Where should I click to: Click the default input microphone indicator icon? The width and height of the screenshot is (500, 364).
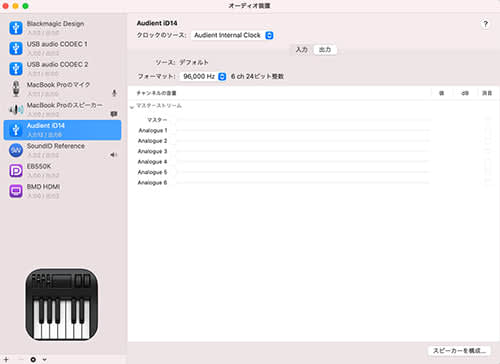coord(114,93)
